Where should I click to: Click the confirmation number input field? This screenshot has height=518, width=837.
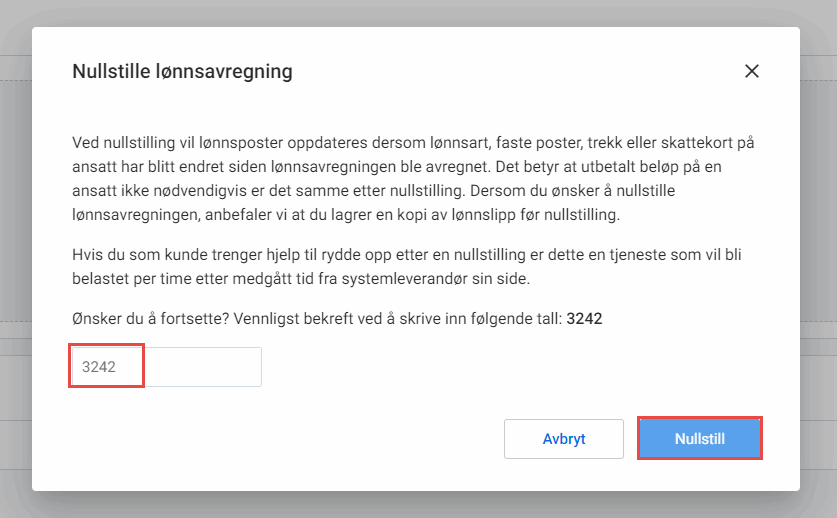166,367
